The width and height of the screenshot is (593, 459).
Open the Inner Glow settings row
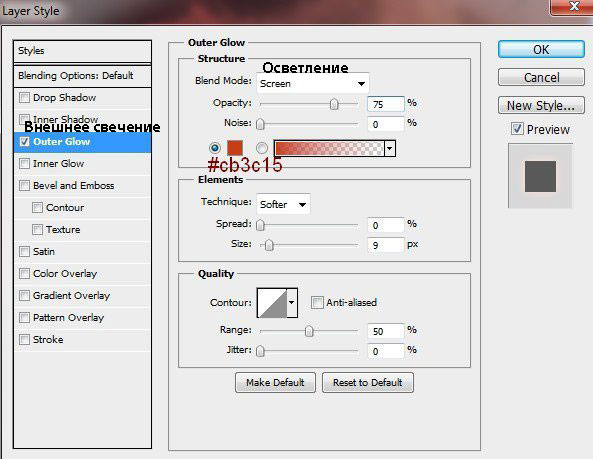(x=82, y=164)
